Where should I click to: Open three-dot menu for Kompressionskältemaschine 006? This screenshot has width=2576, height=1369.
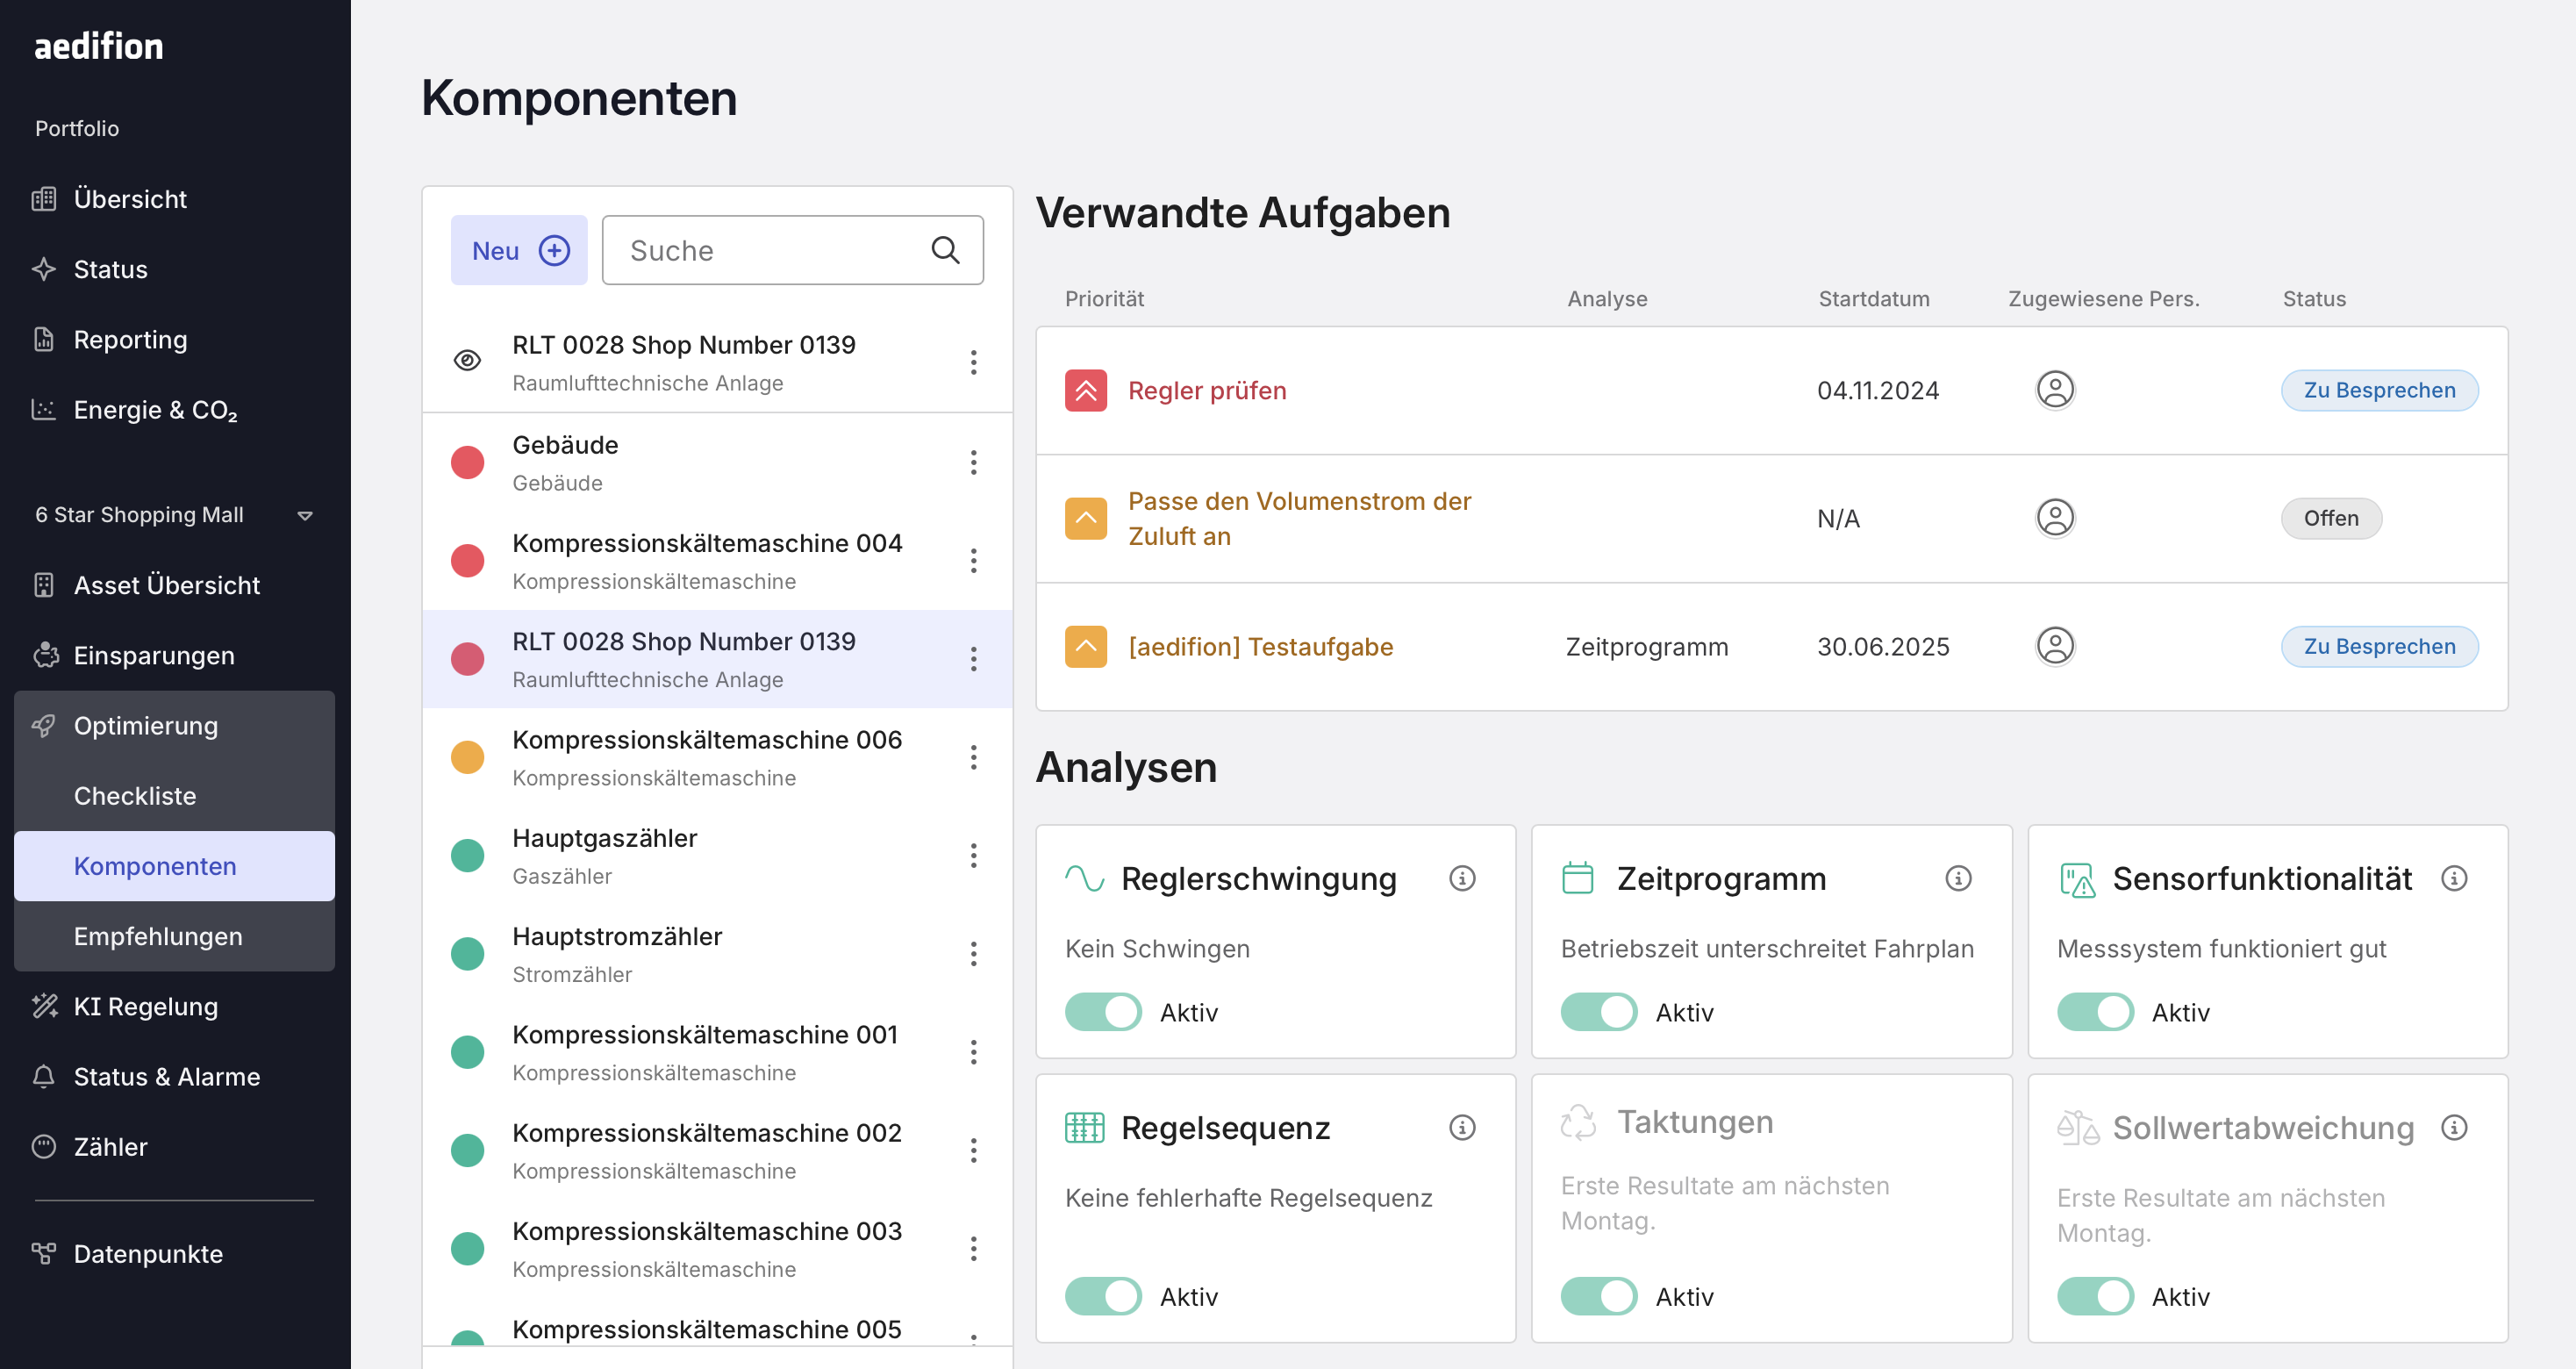(x=973, y=757)
